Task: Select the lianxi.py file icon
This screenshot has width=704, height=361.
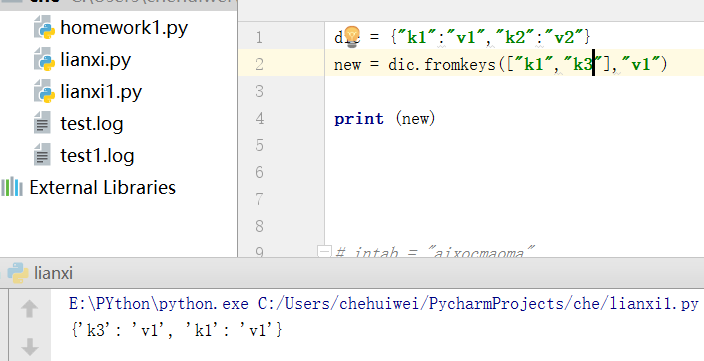Action: pos(44,60)
